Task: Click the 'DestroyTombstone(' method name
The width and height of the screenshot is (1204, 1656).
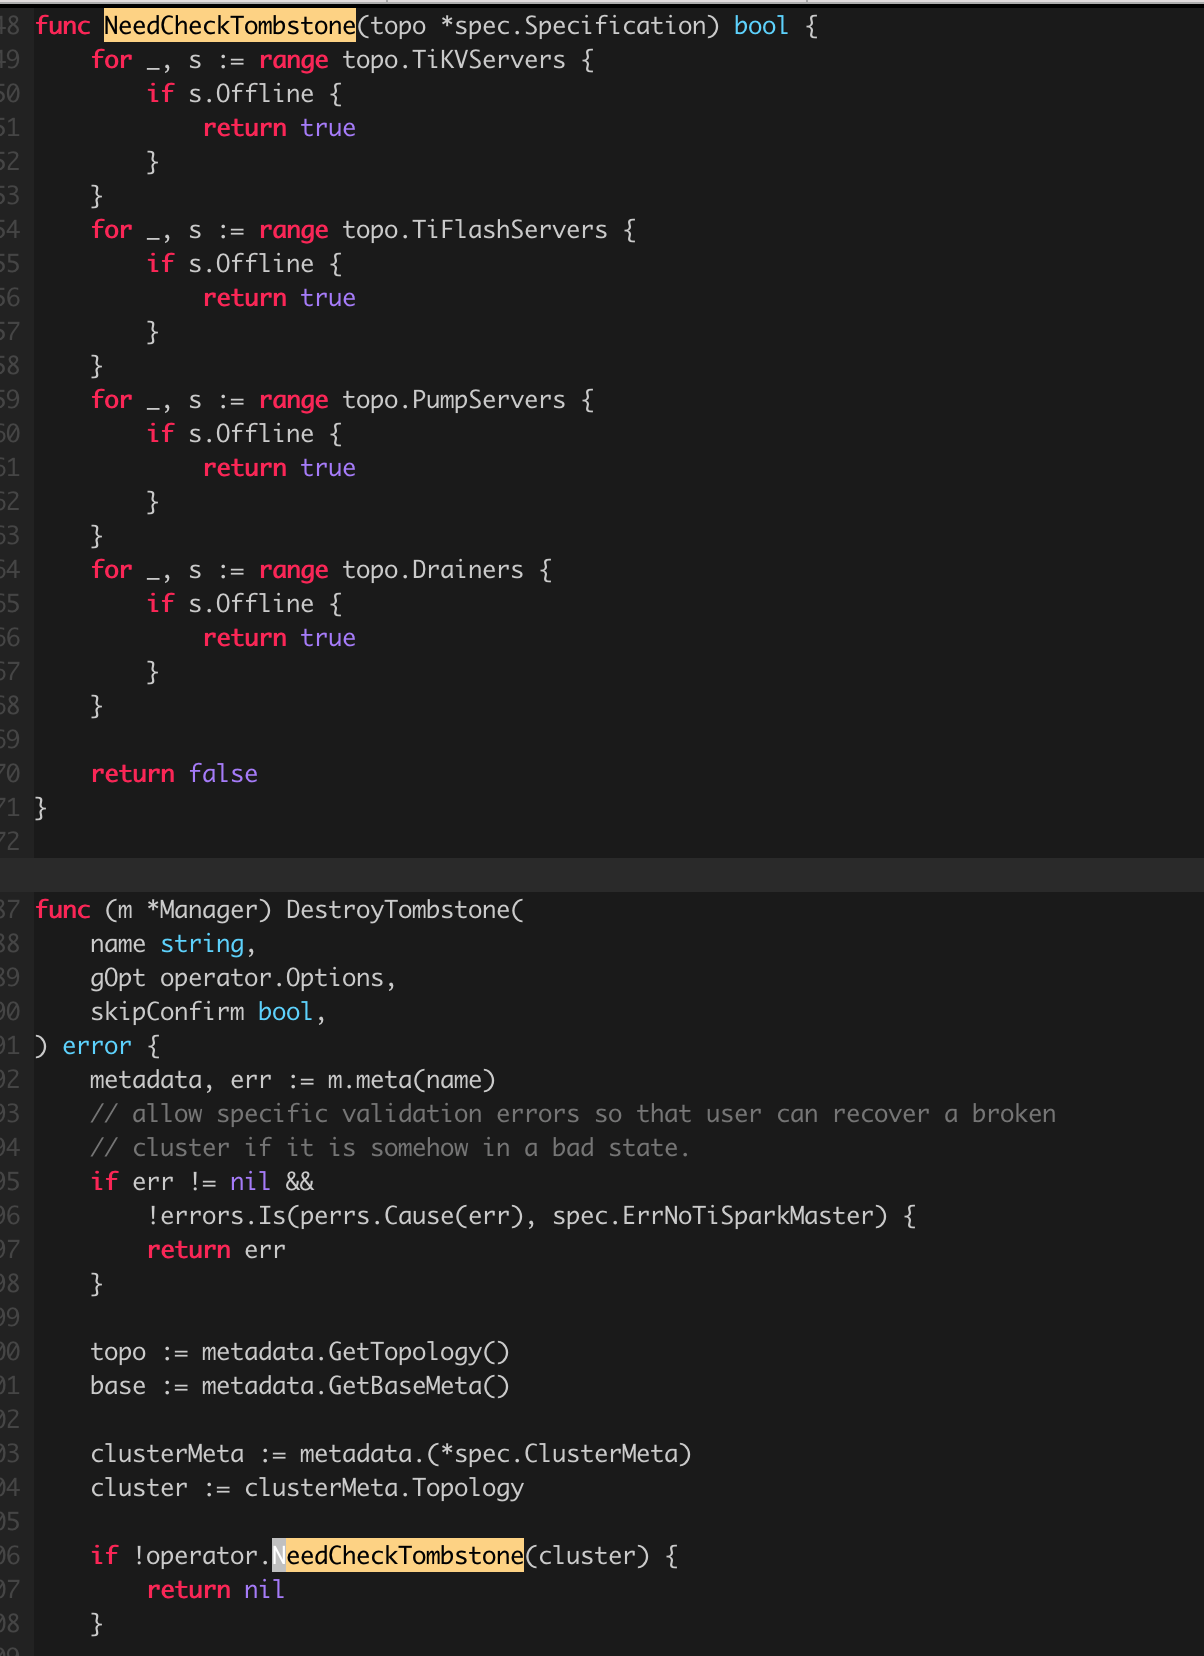Action: pos(405,910)
